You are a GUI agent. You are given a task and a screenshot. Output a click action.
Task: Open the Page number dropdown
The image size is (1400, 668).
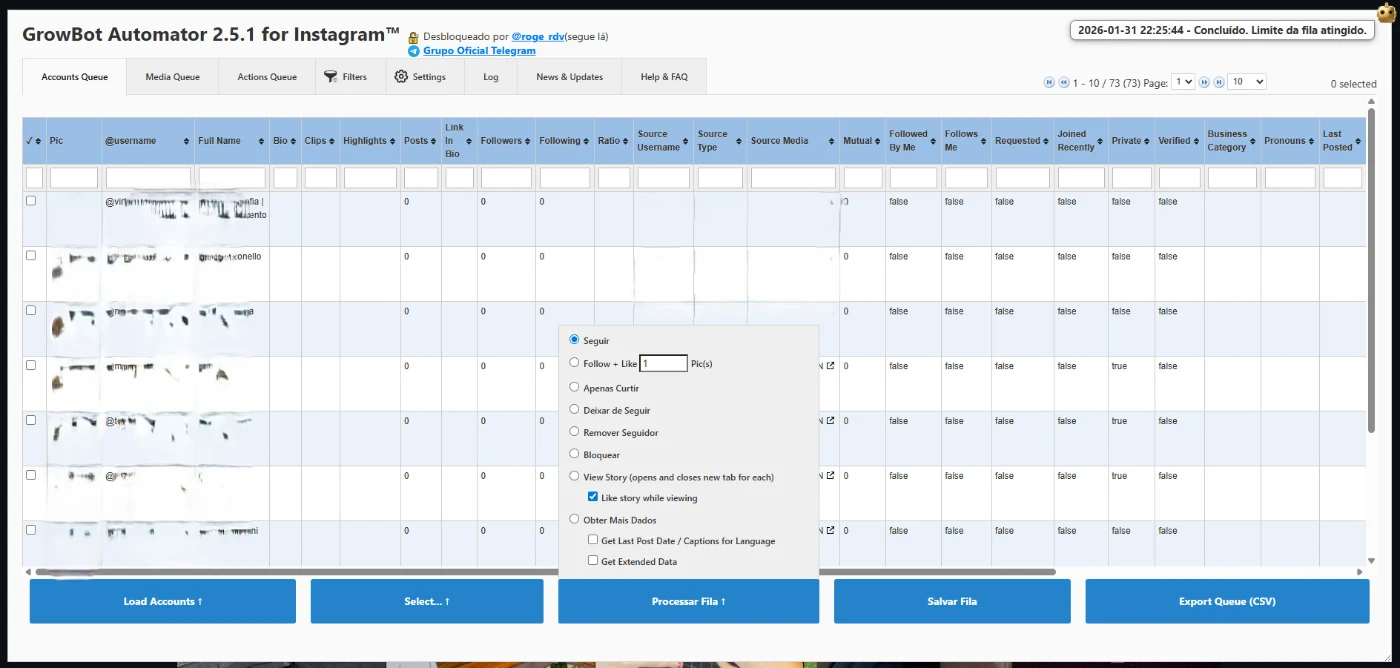tap(1183, 82)
